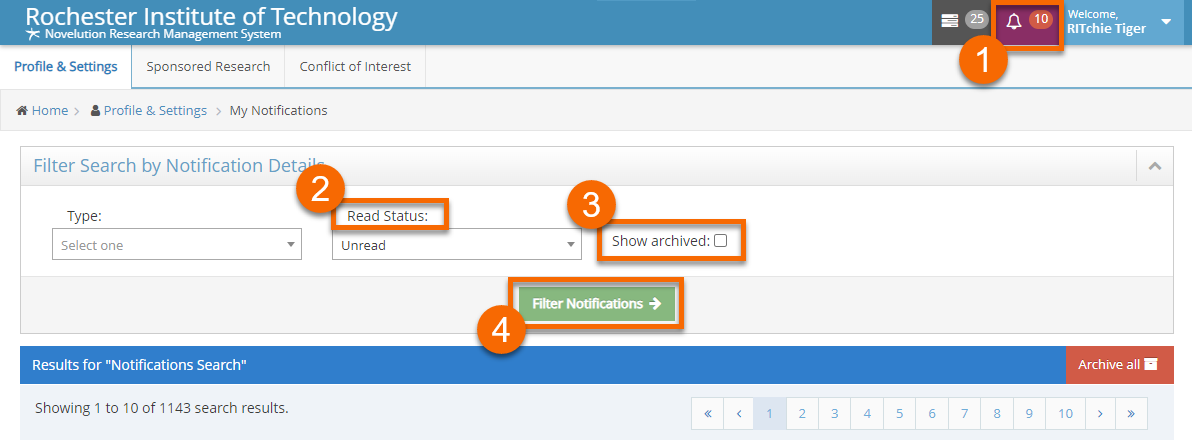The width and height of the screenshot is (1192, 440).
Task: Open the notifications bell icon
Action: click(x=1014, y=21)
